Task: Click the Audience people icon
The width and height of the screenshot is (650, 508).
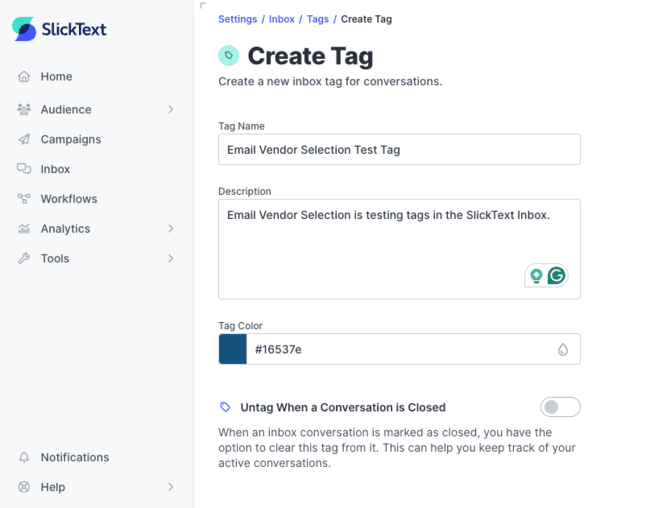Action: click(24, 109)
